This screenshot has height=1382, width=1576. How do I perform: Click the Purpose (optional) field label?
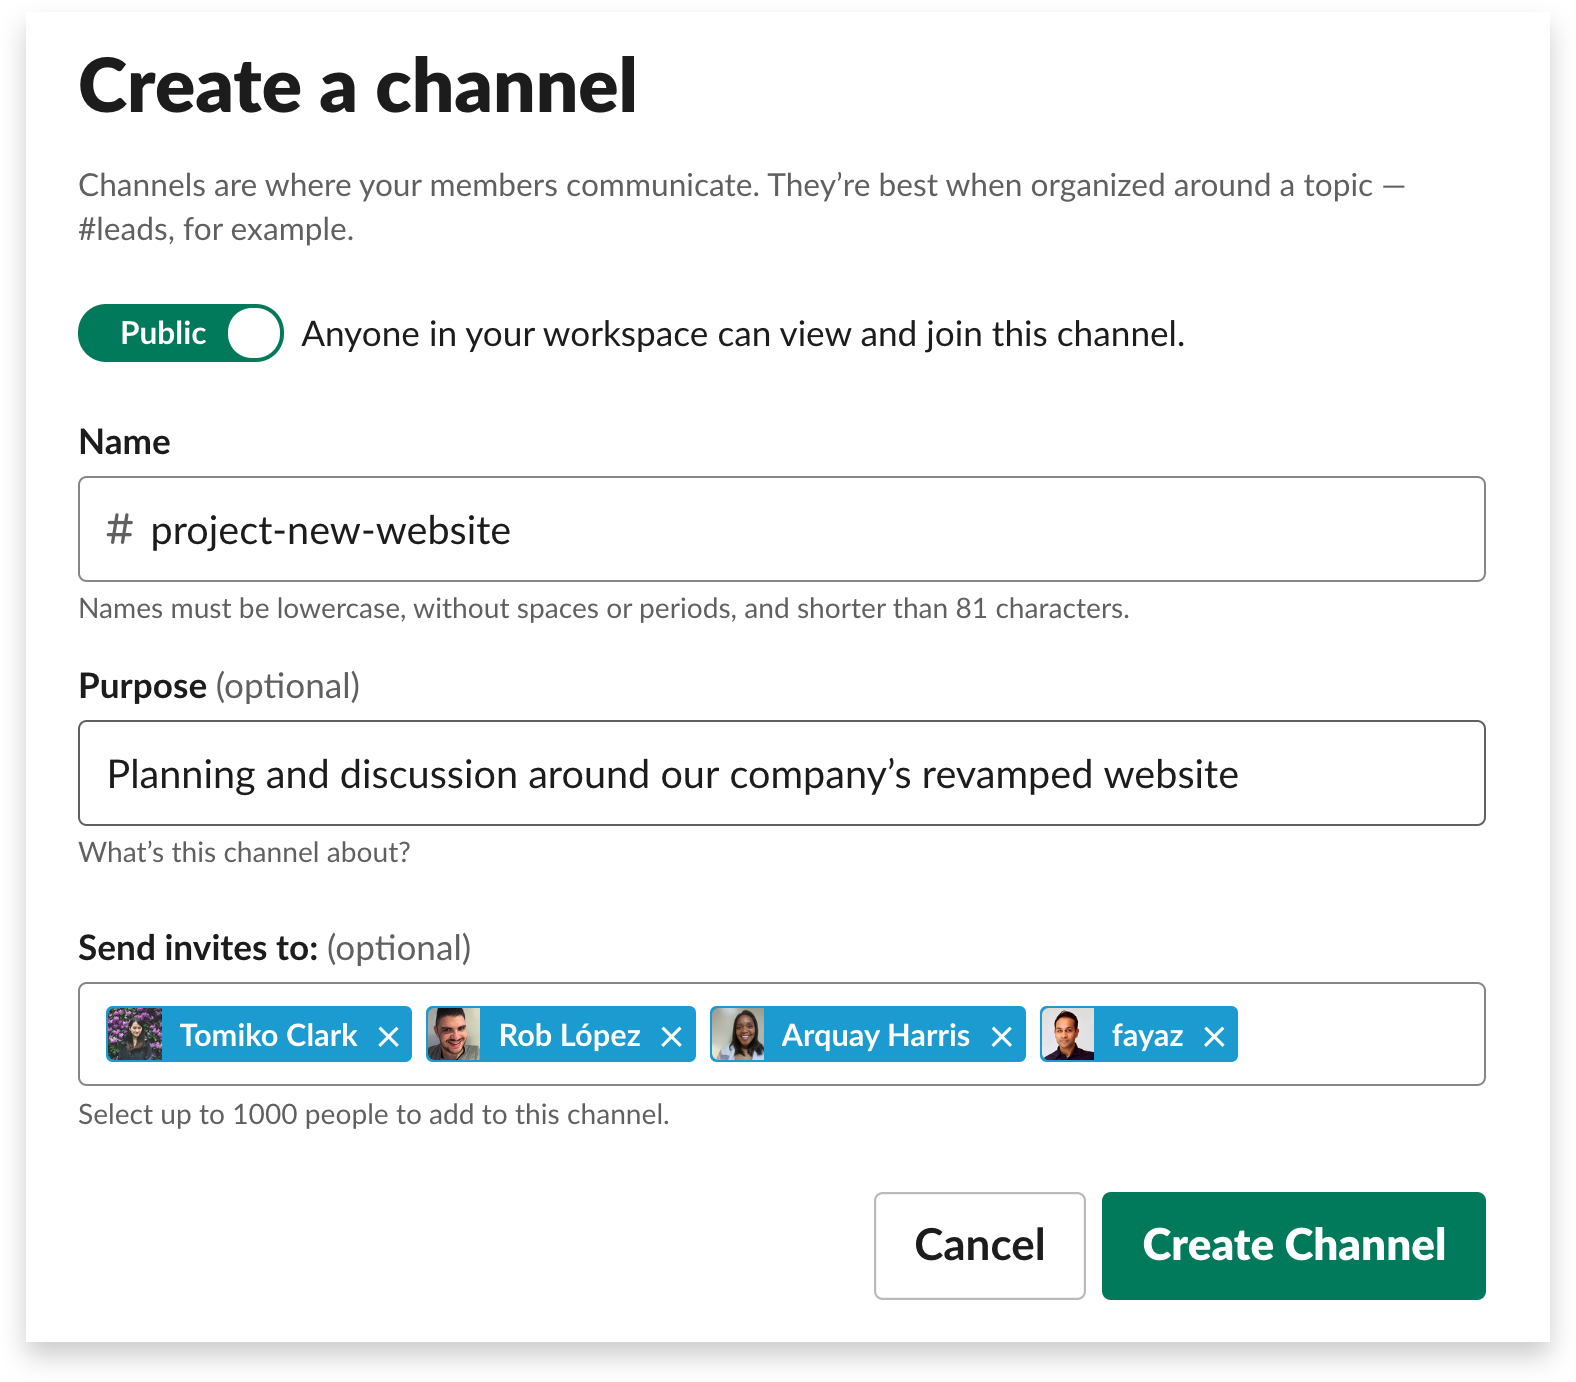point(219,686)
